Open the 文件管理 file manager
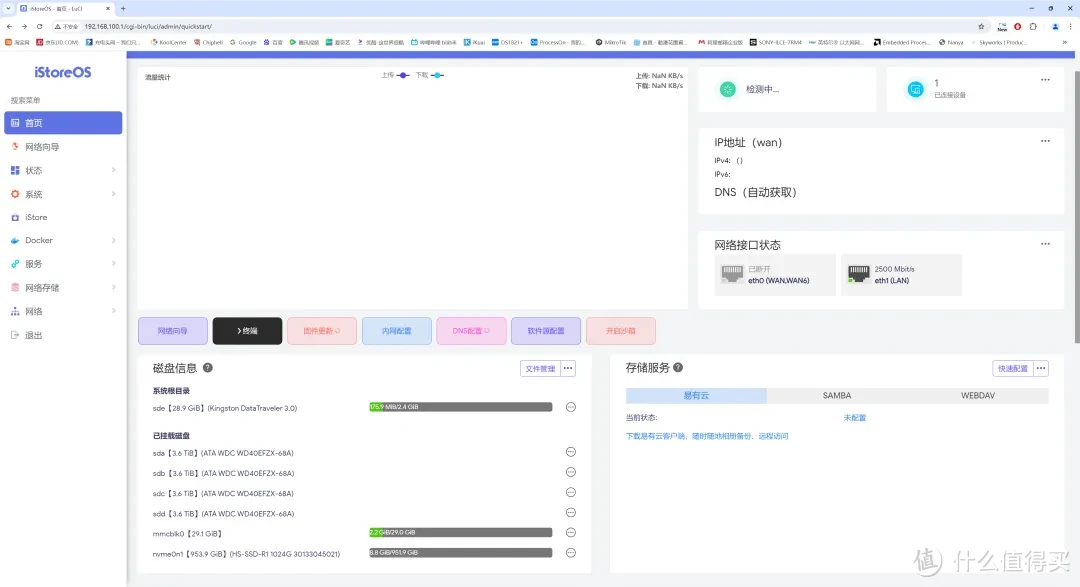 [x=541, y=367]
